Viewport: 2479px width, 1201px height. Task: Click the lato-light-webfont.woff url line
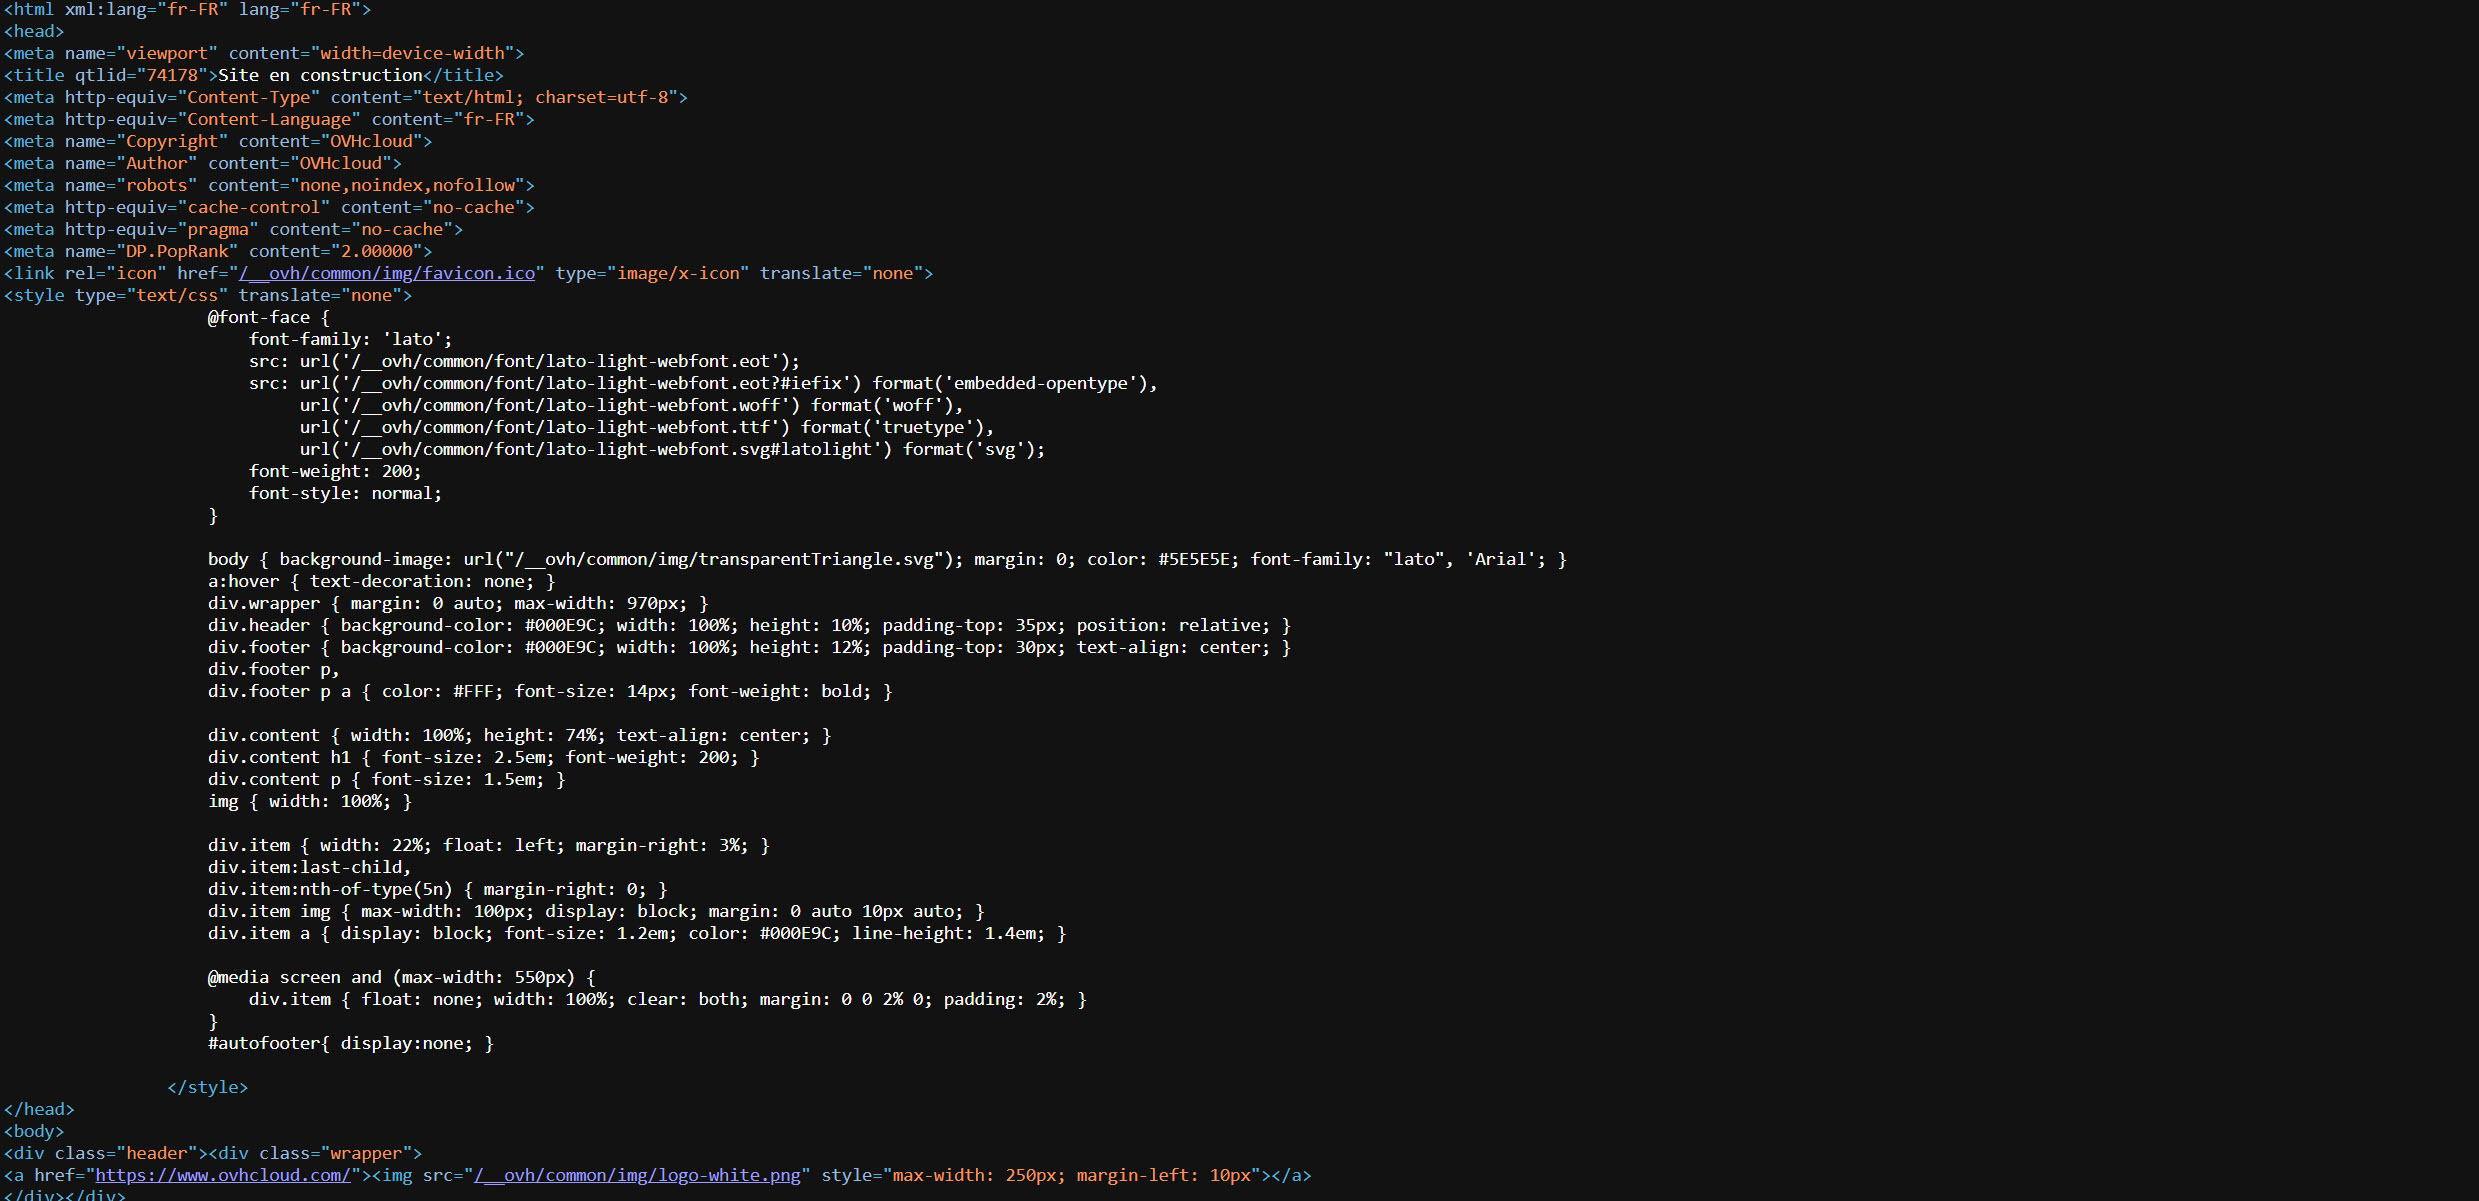630,405
